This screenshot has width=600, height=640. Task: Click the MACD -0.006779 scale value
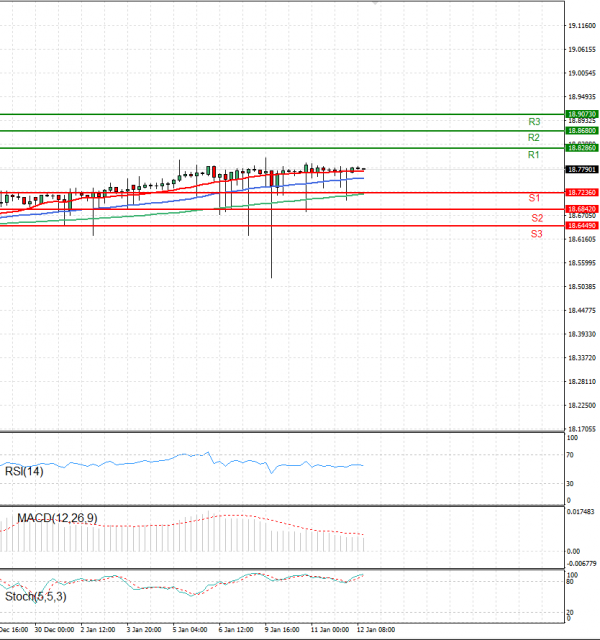pos(582,564)
